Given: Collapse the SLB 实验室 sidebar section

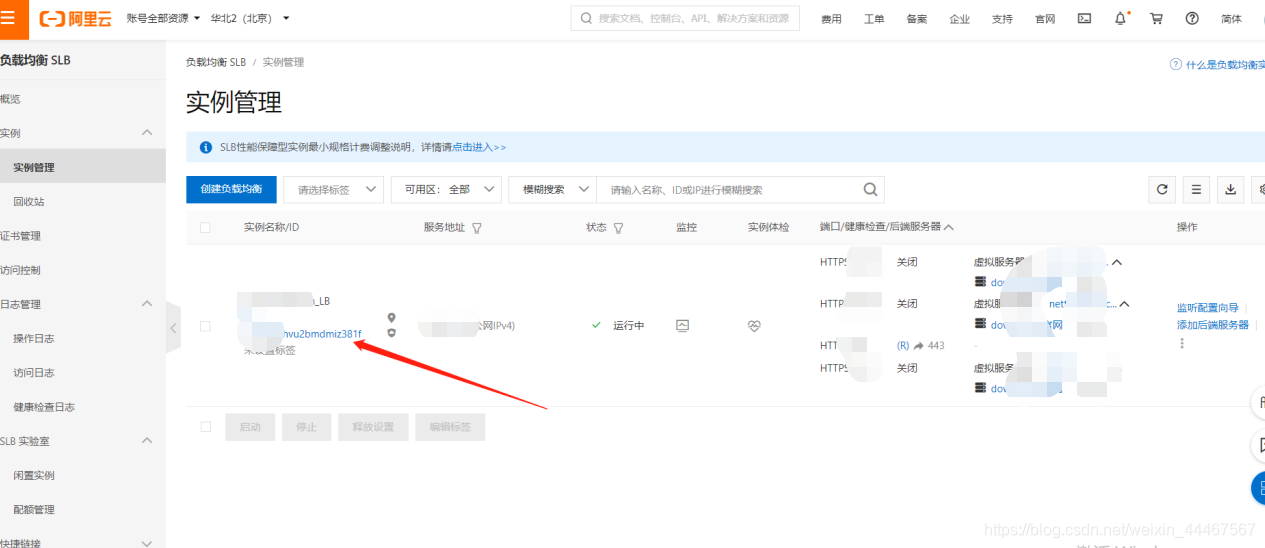Looking at the screenshot, I should (x=147, y=441).
